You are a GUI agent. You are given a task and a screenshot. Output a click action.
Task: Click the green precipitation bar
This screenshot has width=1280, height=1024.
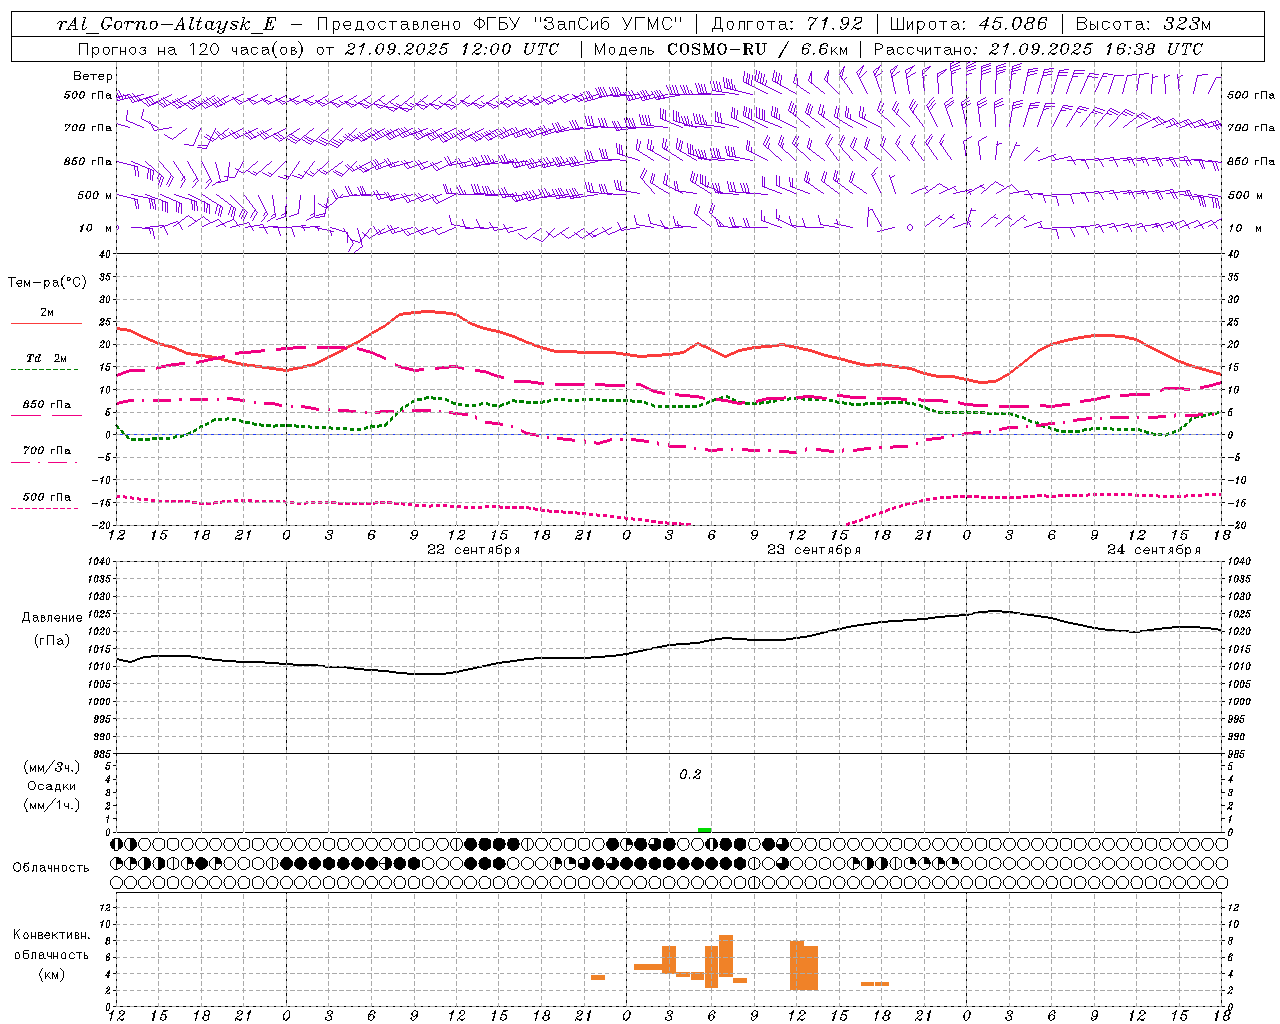click(705, 830)
